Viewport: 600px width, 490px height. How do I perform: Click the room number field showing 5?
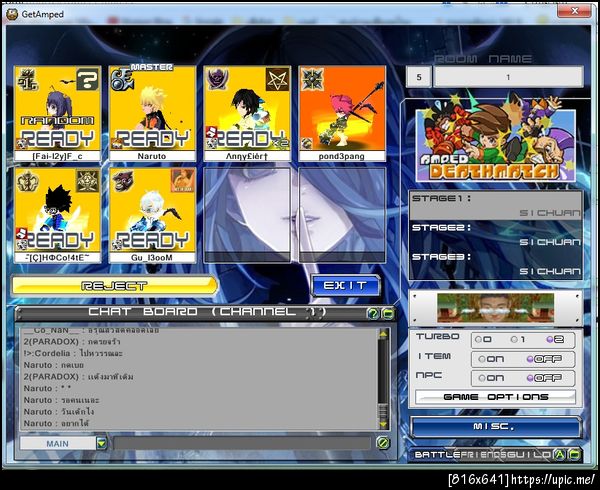(x=419, y=77)
